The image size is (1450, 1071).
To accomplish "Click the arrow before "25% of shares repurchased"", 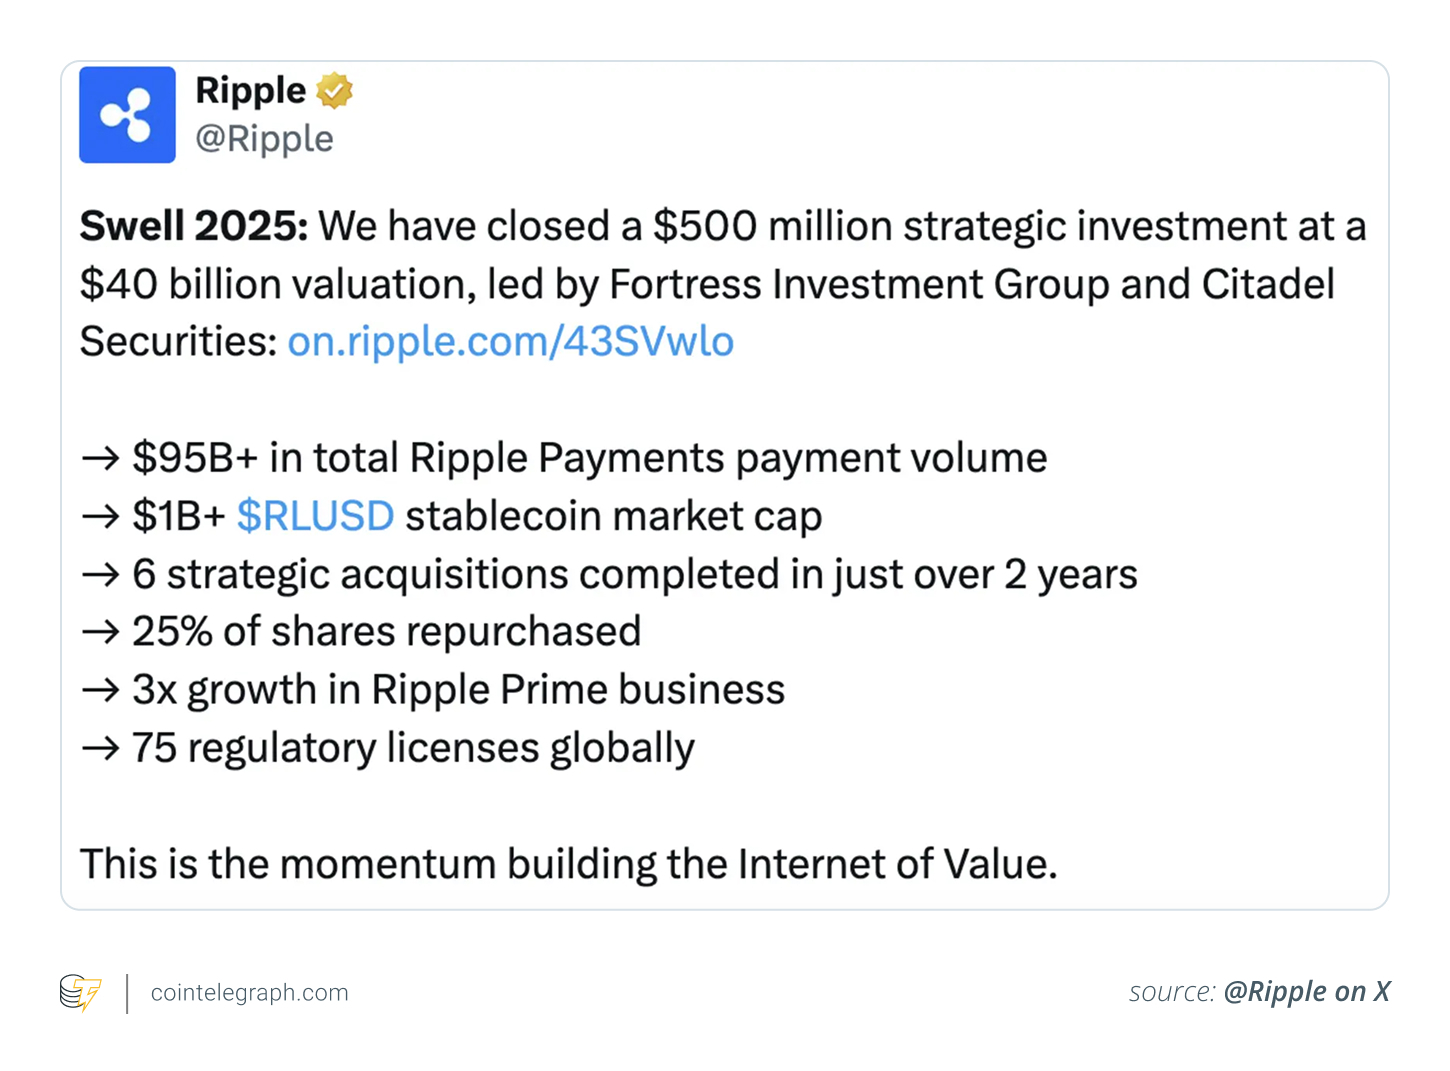I will click(x=100, y=632).
